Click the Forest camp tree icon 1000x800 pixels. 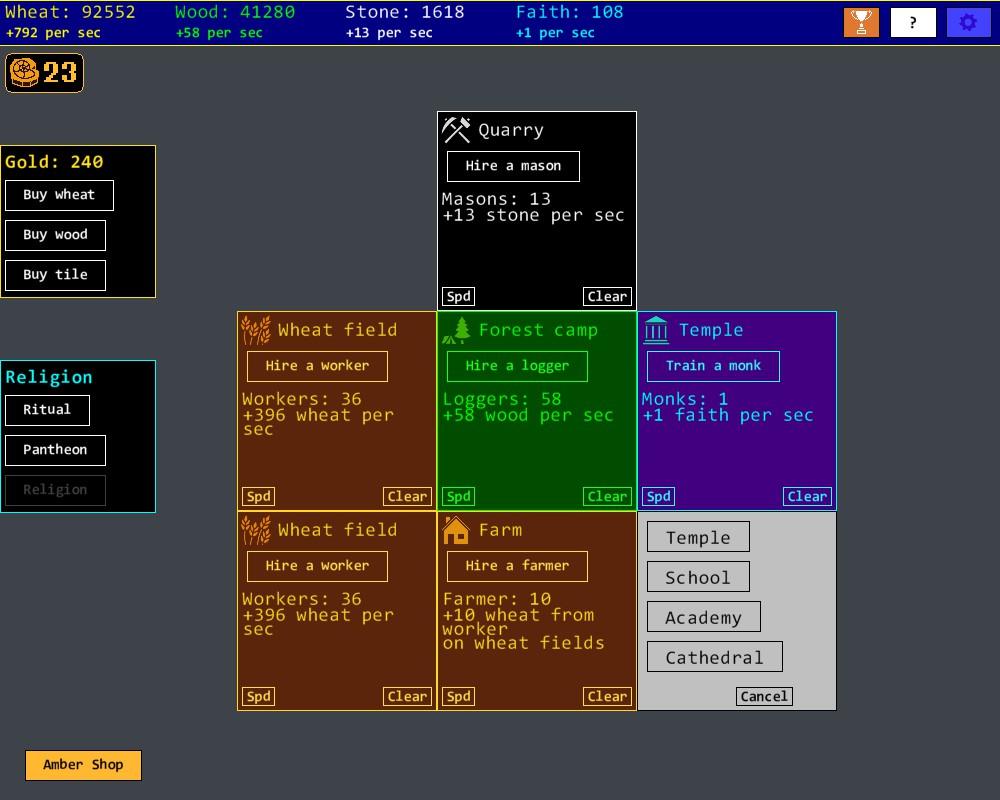[461, 330]
